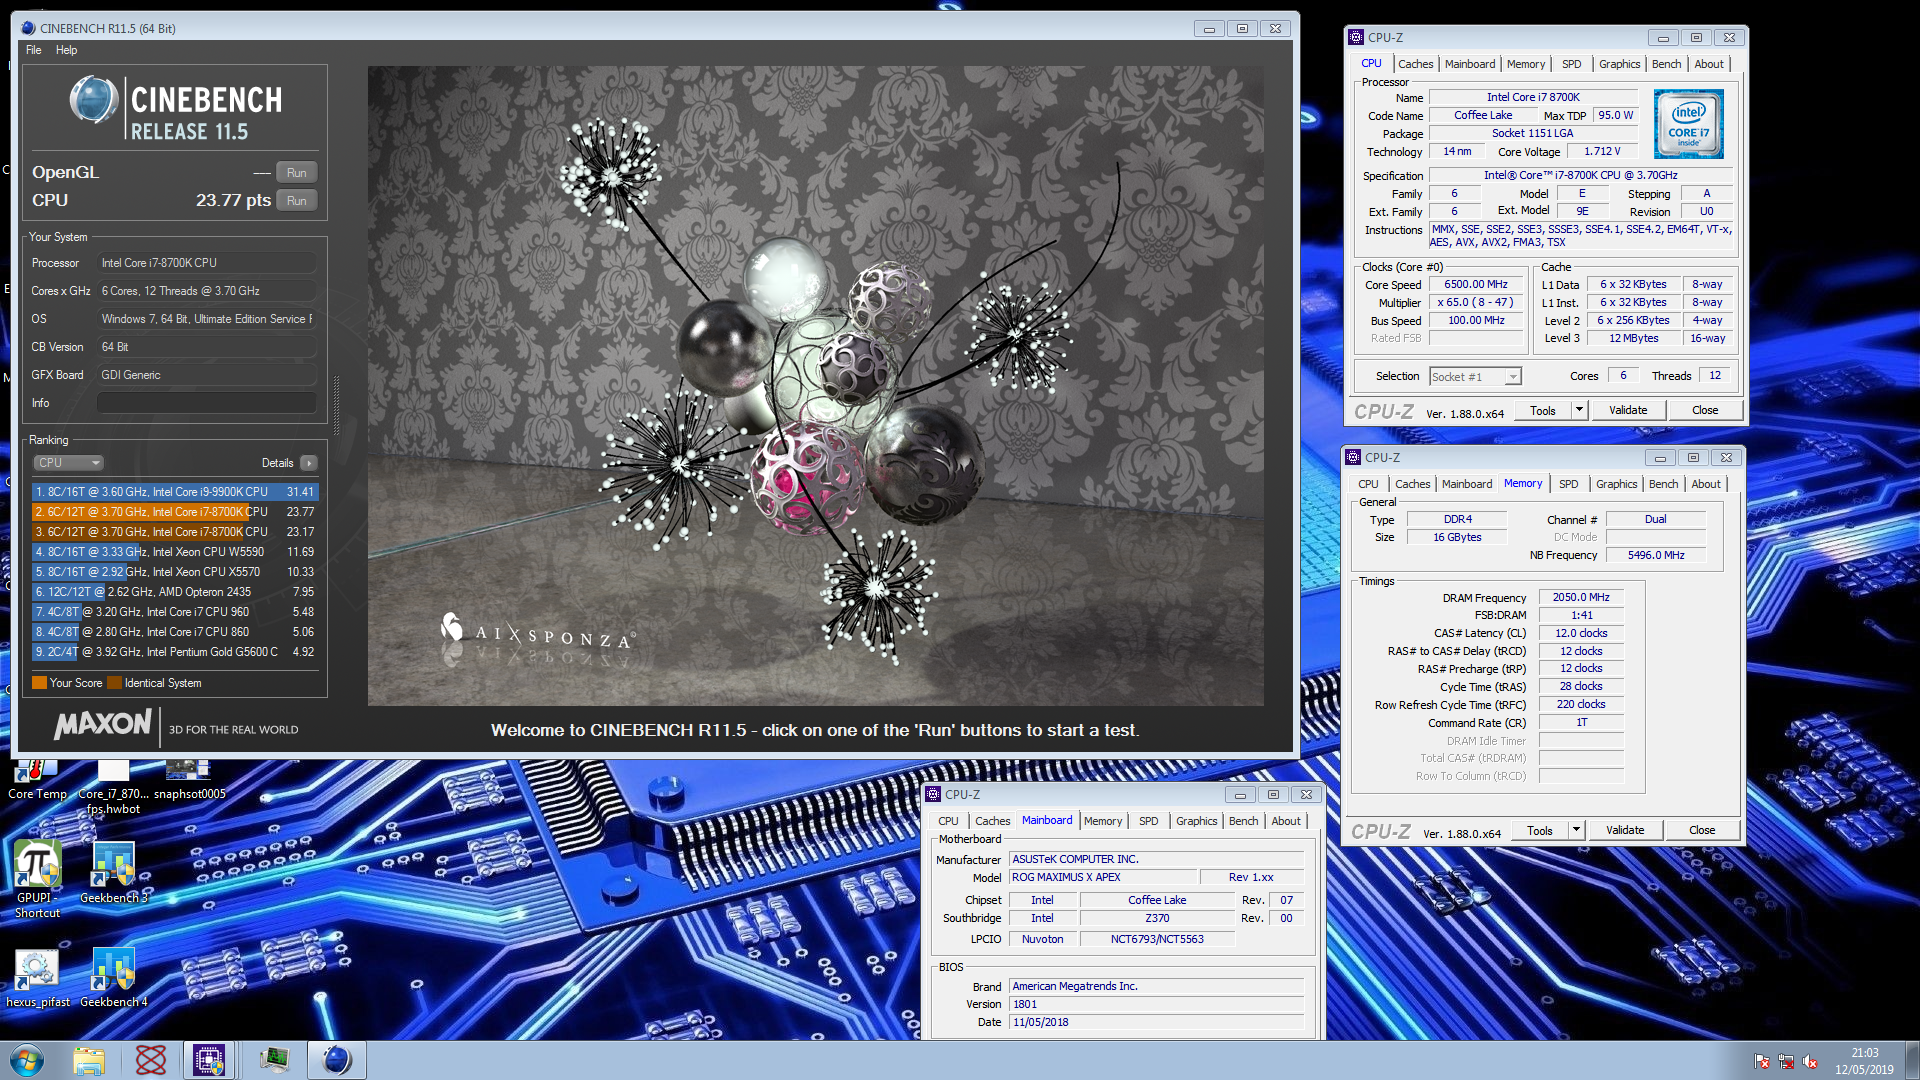Click CPU-Z title icon in Mainboard tab window
Screen dimensions: 1920x1080
tap(933, 794)
